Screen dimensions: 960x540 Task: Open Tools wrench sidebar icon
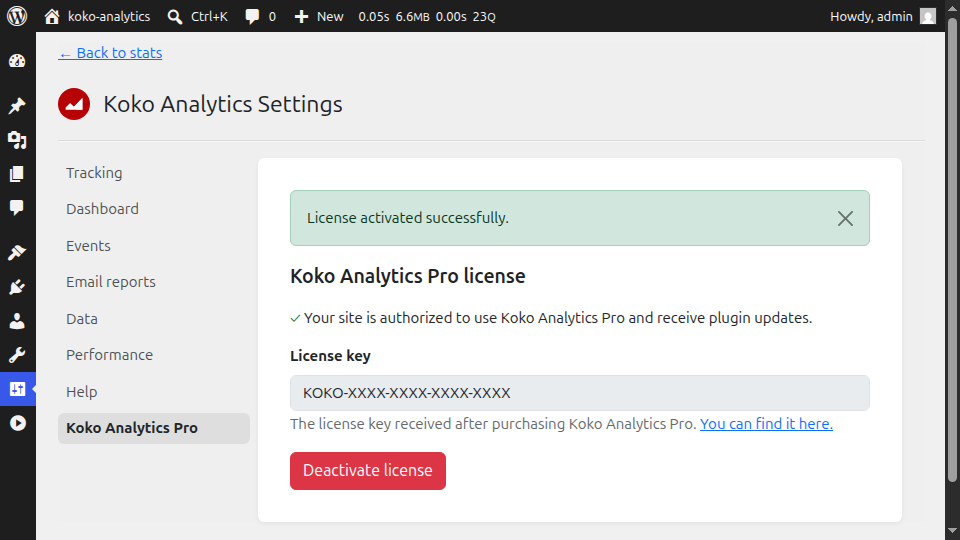point(17,355)
